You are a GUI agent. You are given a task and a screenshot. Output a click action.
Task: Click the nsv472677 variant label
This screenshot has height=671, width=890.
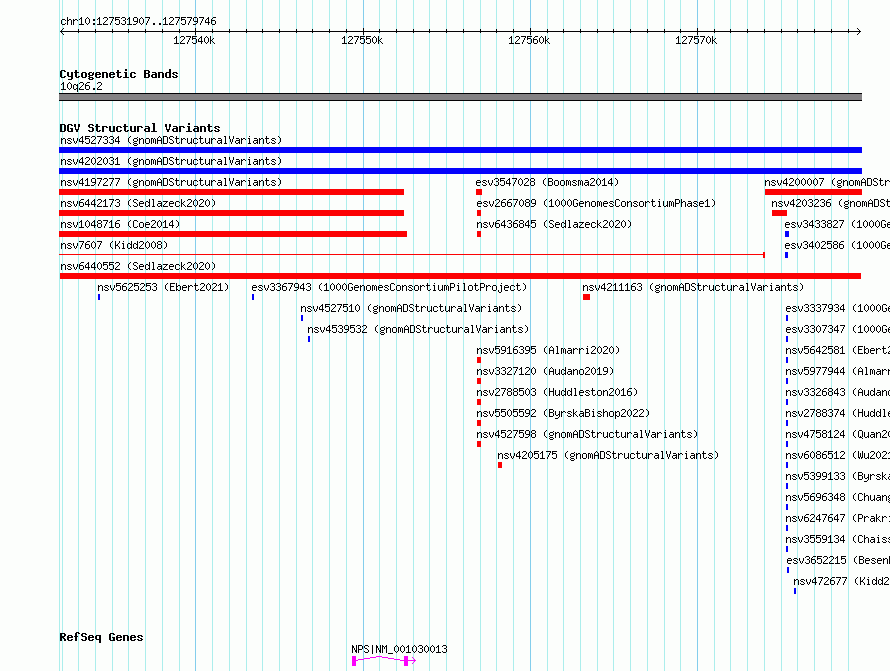tap(841, 581)
